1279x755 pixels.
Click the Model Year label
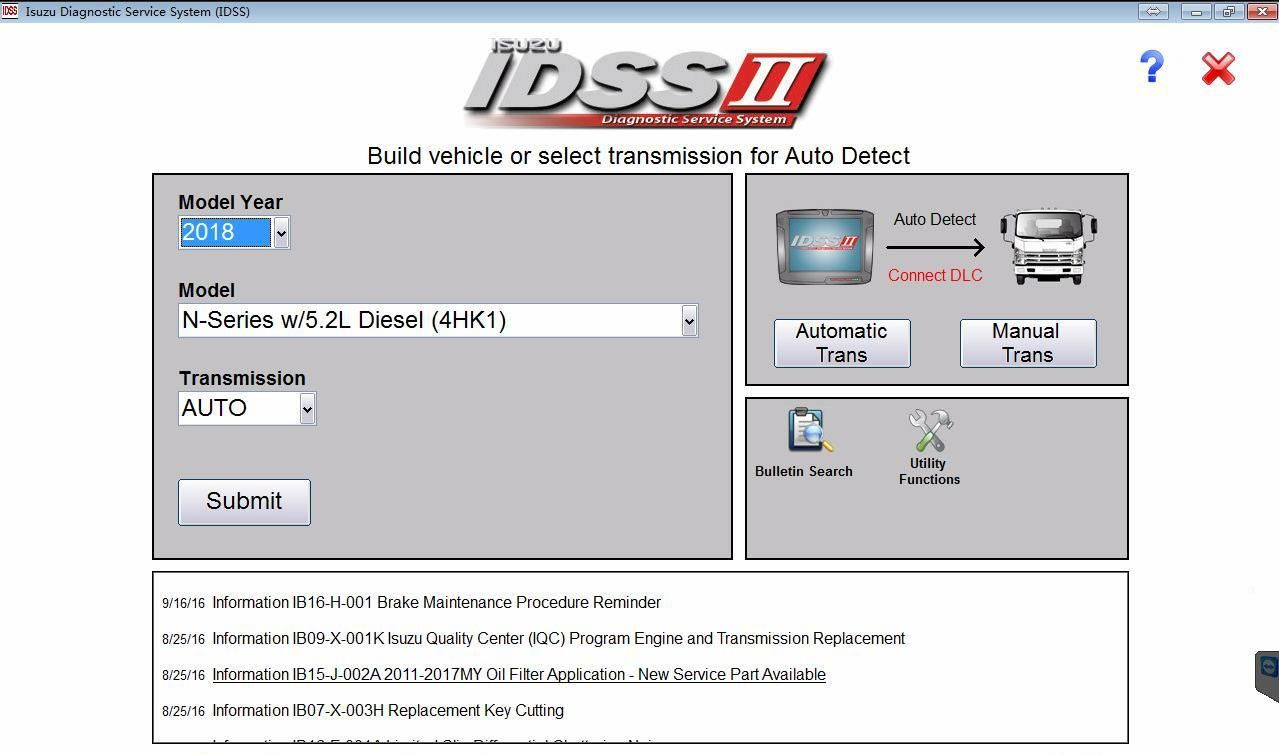230,202
